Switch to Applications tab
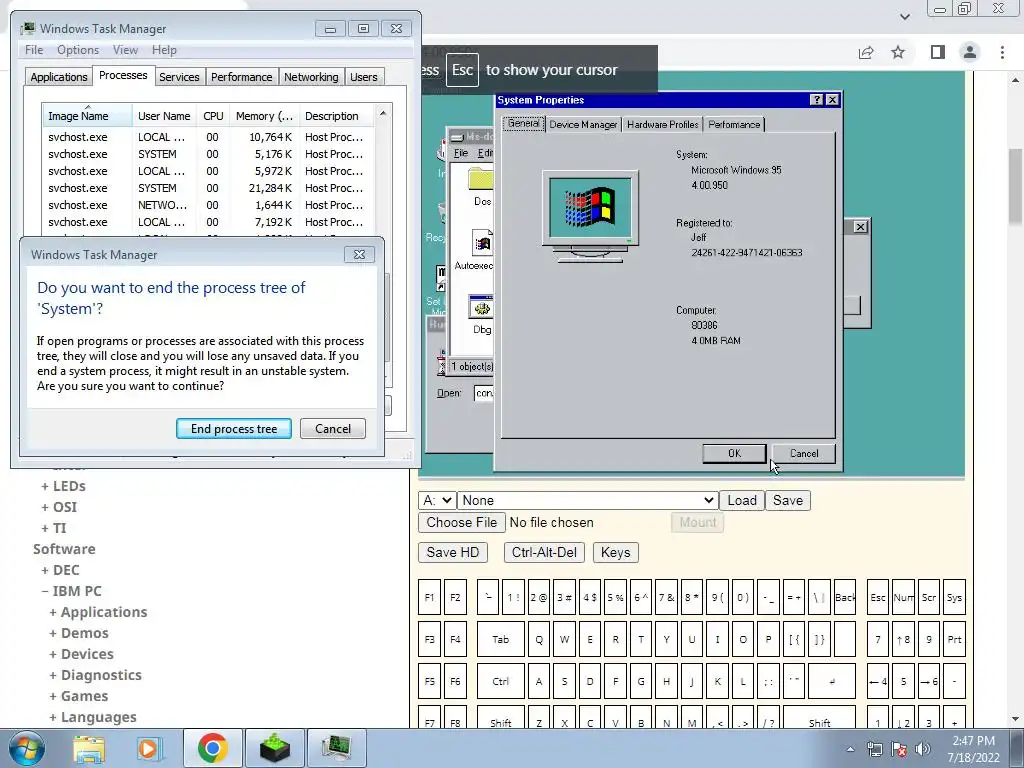Image resolution: width=1024 pixels, height=768 pixels. coord(59,77)
